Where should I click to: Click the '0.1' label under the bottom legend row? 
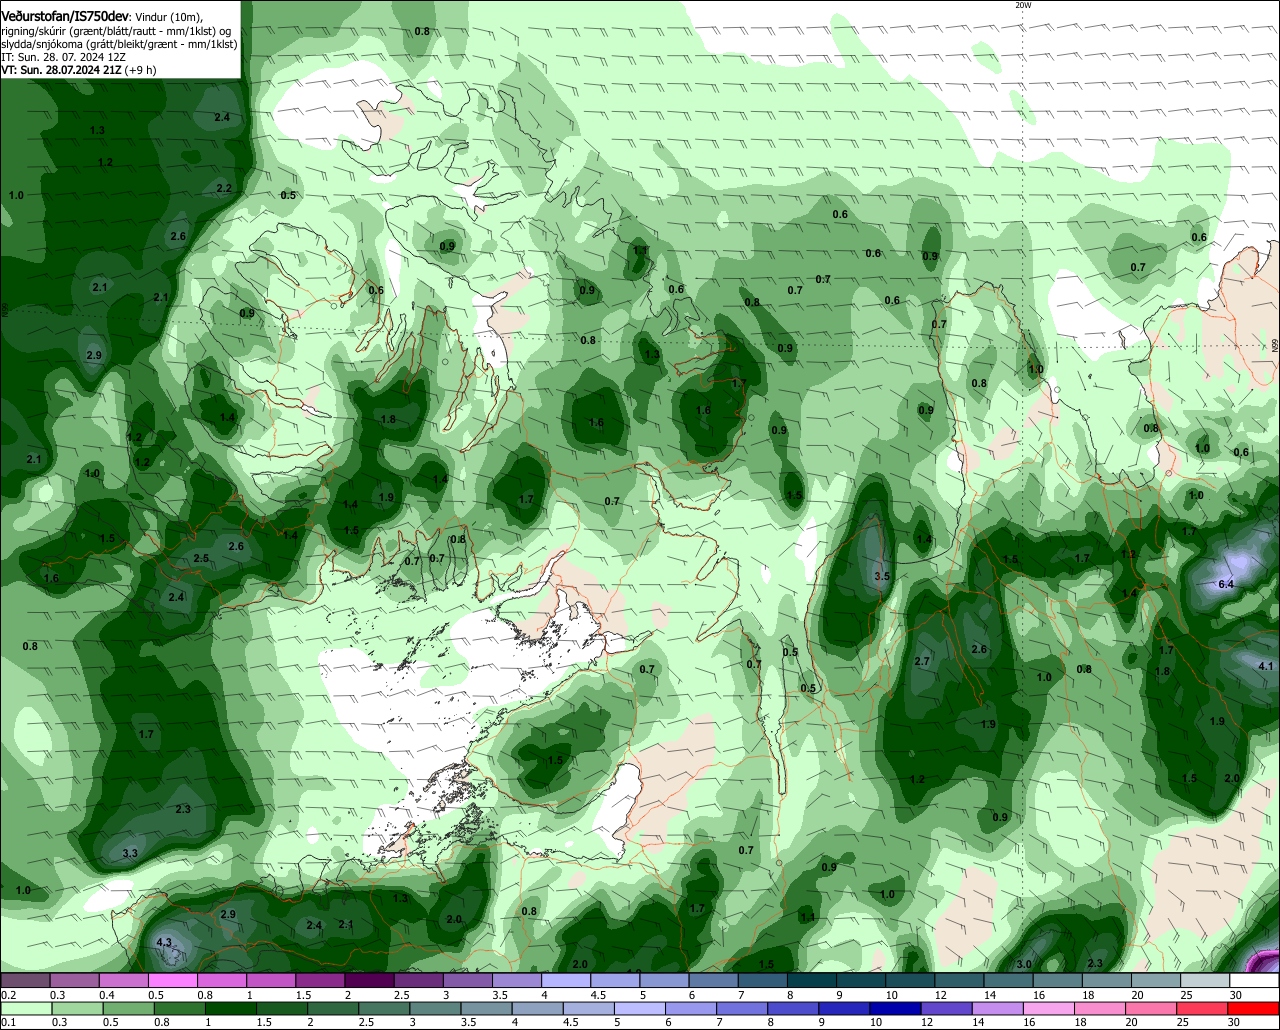[x=9, y=1023]
